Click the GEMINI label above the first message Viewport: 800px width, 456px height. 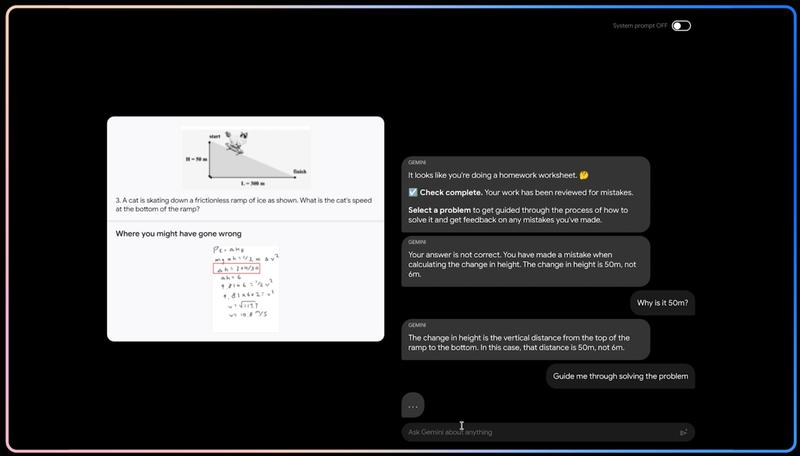point(417,163)
